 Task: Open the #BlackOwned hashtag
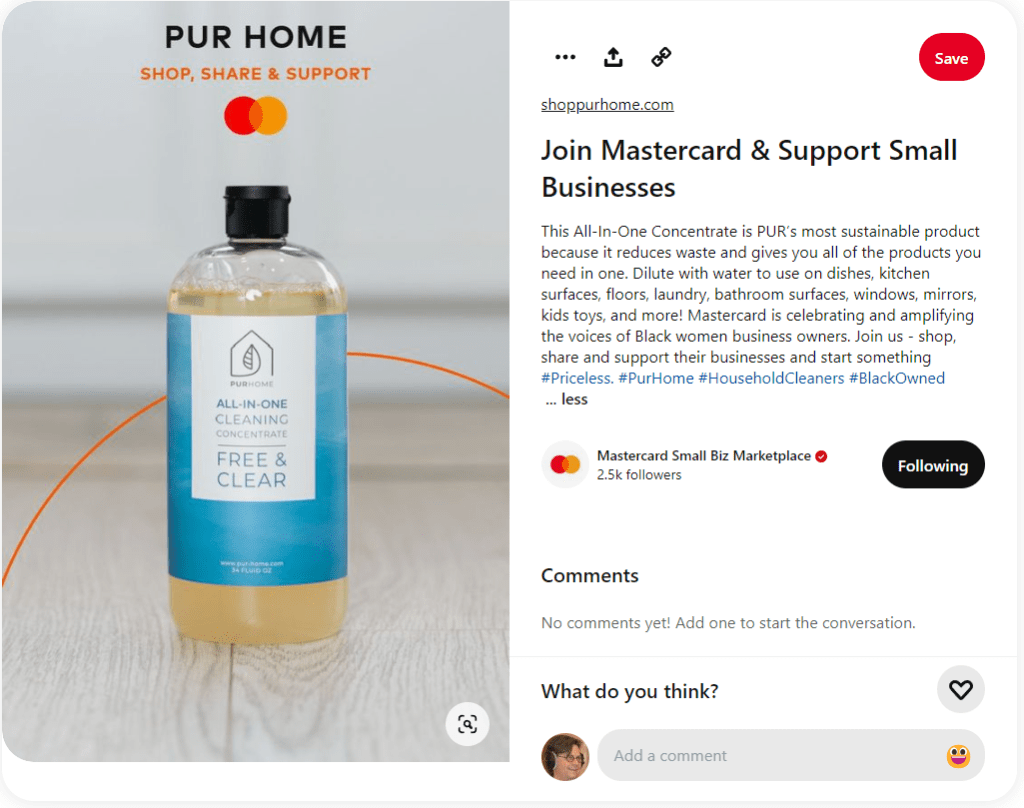pyautogui.click(x=897, y=378)
